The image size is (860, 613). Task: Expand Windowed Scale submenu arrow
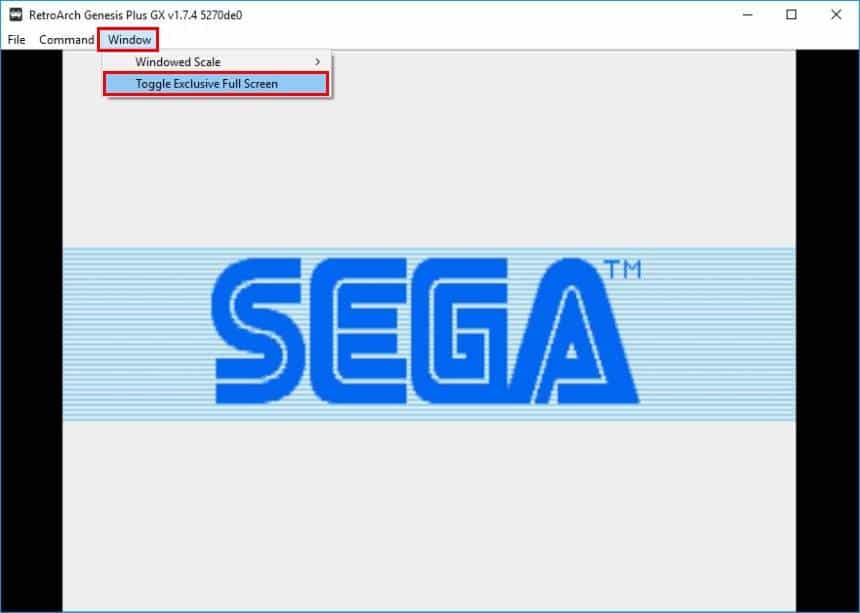[x=318, y=62]
